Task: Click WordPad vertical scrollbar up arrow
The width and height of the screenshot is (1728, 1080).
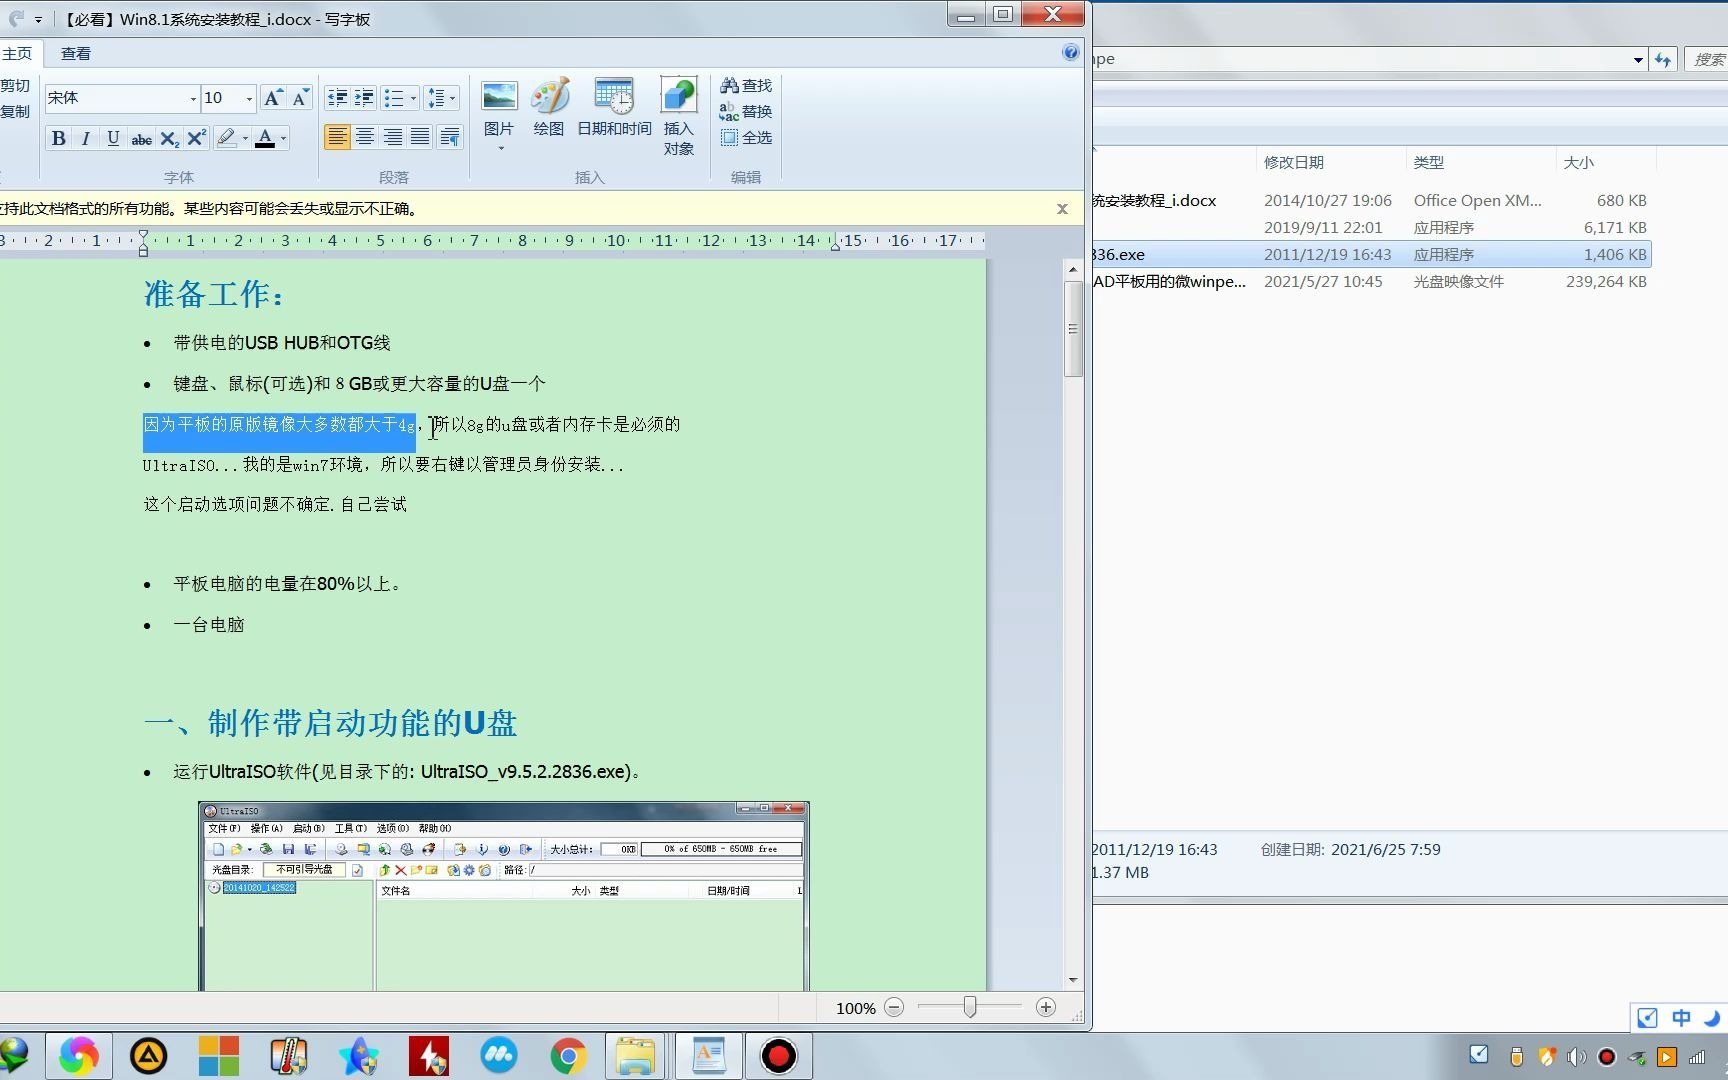Action: [x=1073, y=269]
